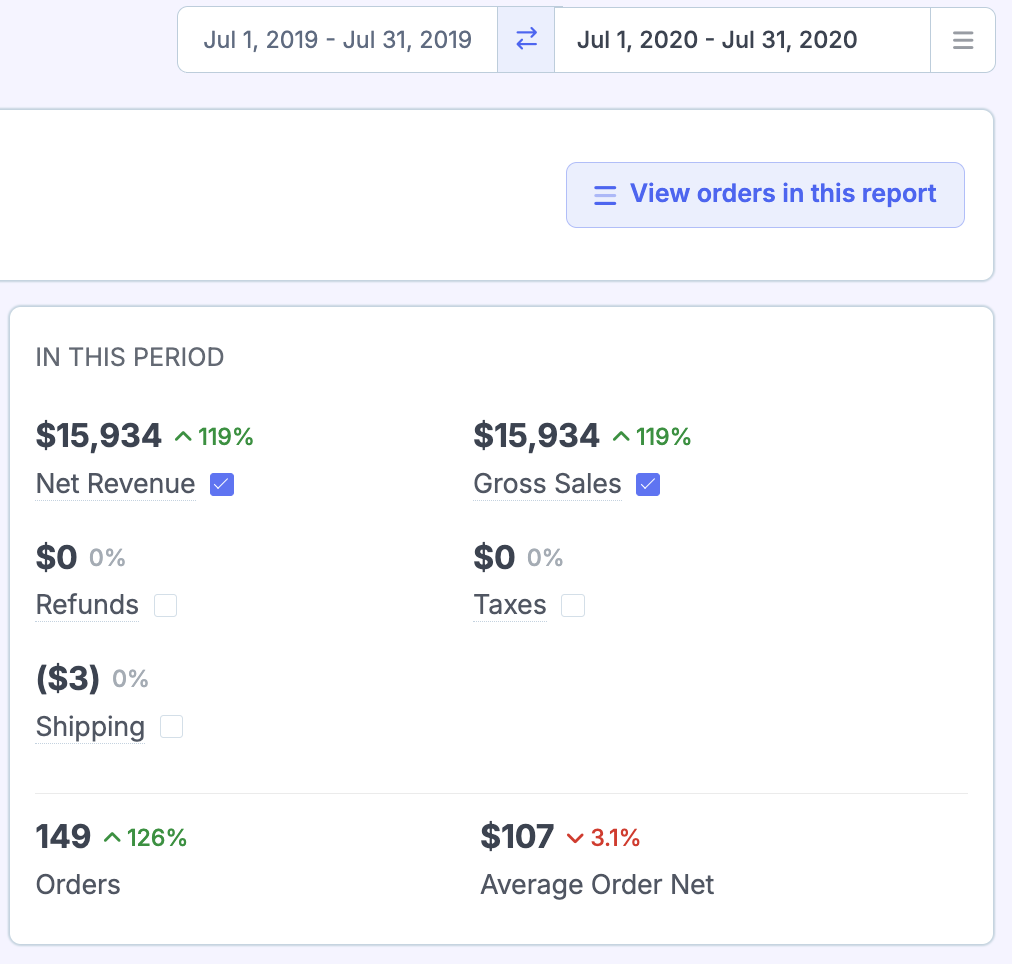Open the Jul 2019 comparison date range picker
This screenshot has width=1012, height=964.
(x=337, y=40)
